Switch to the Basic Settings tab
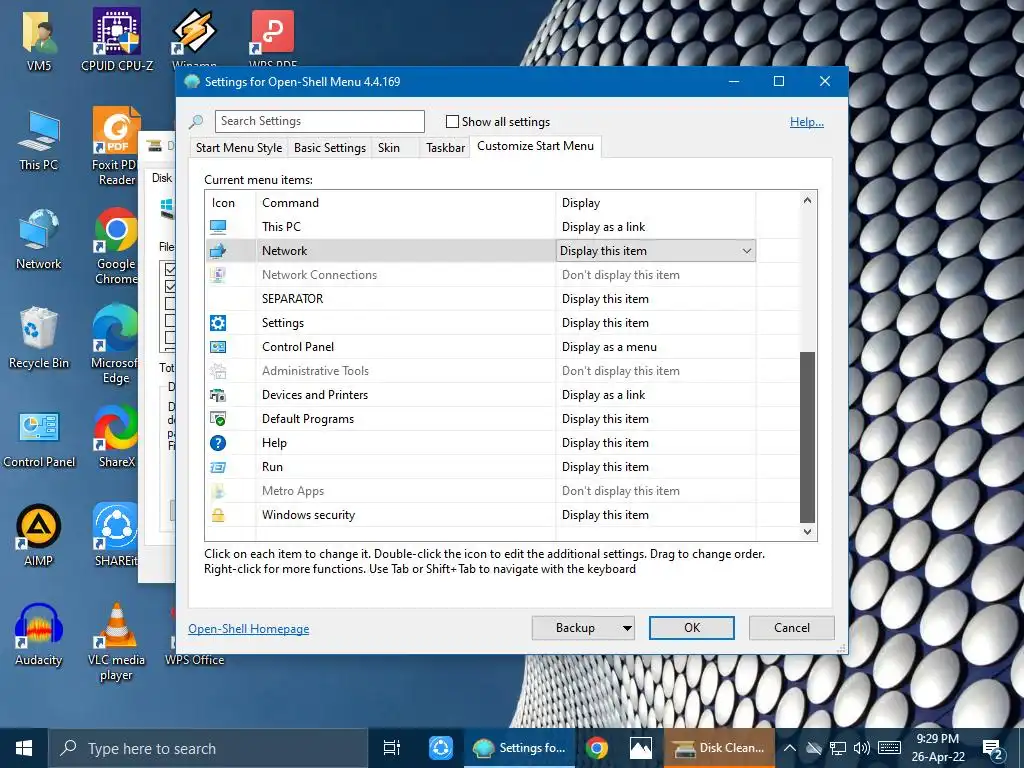Image resolution: width=1024 pixels, height=768 pixels. 330,148
